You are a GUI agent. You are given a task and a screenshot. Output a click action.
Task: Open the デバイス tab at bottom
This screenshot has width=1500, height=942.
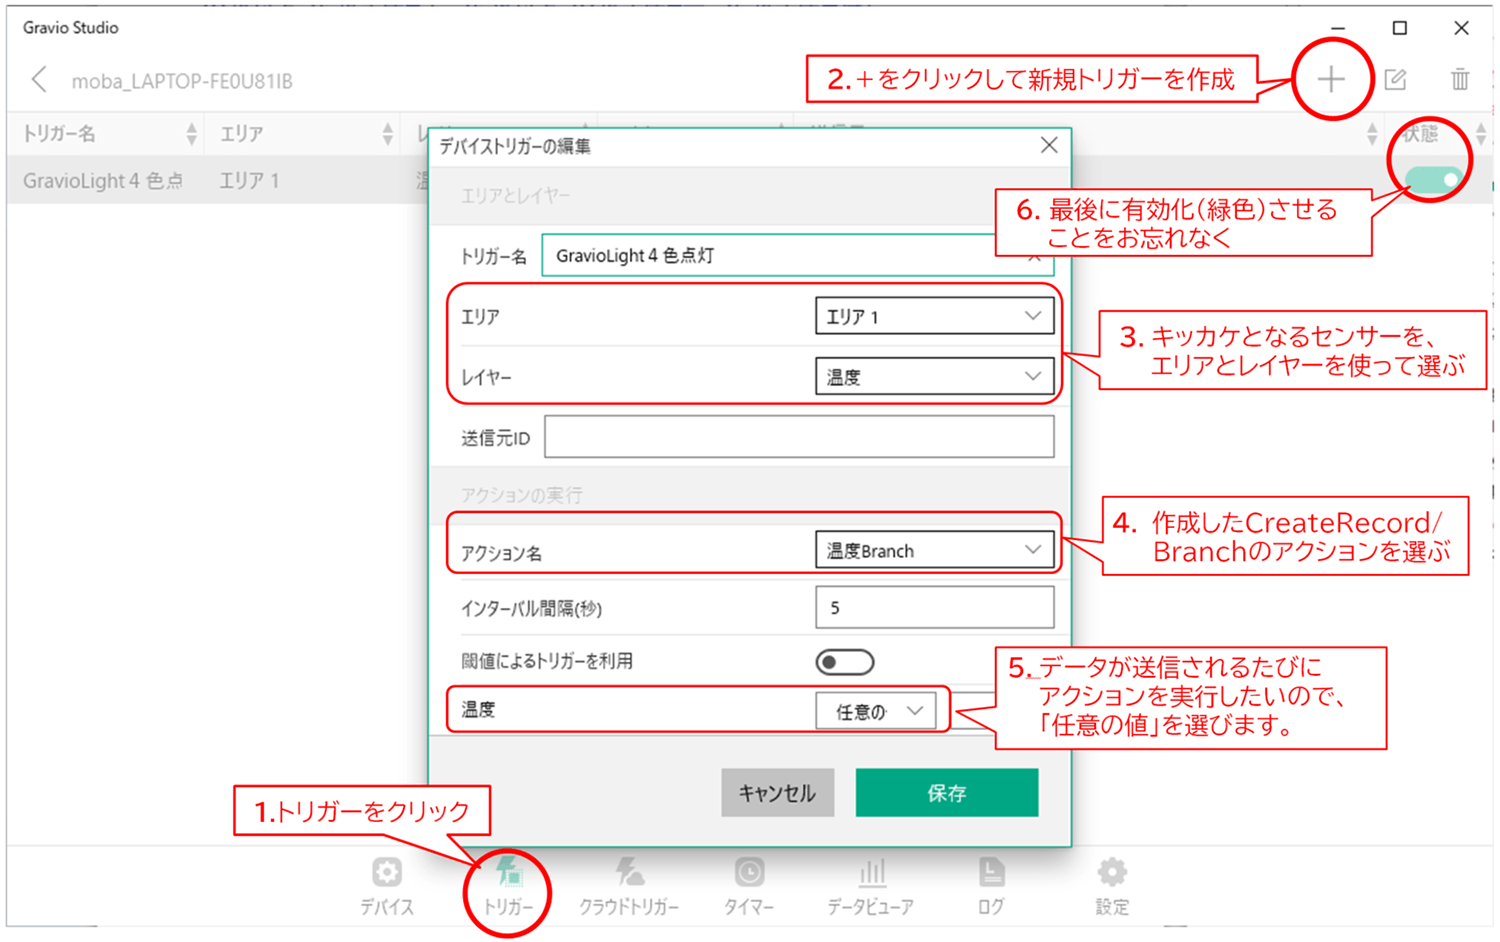387,886
